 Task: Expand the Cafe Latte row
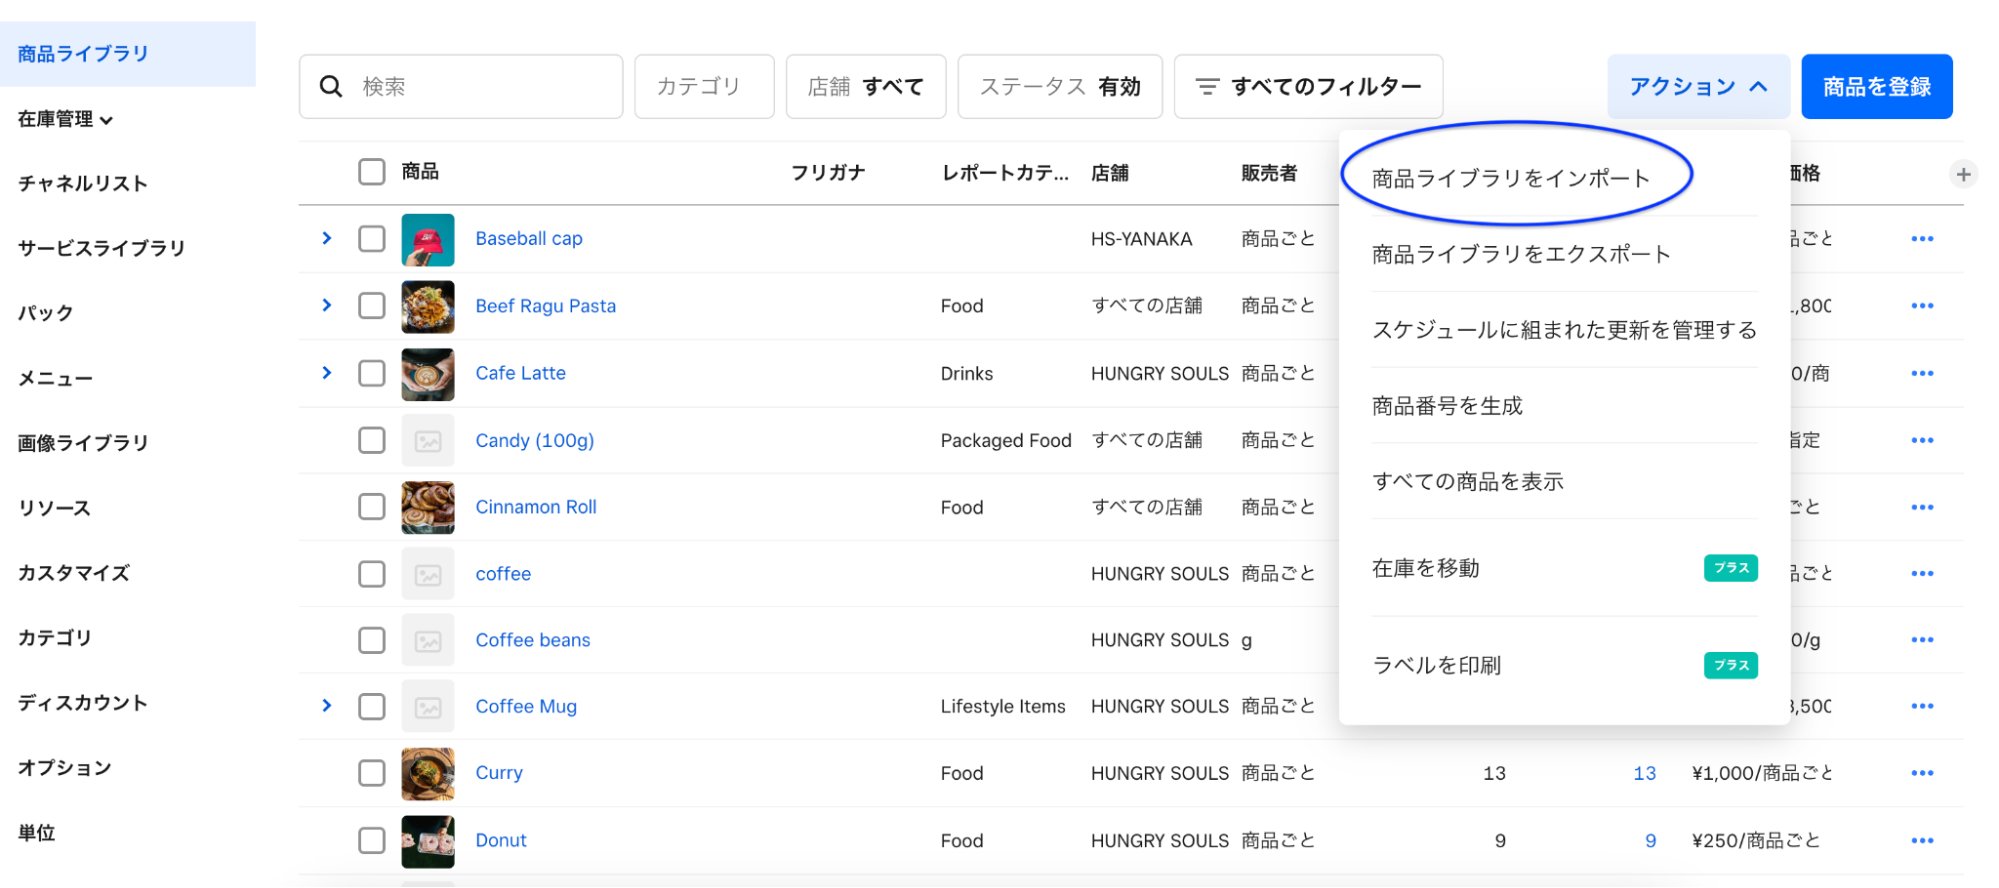pyautogui.click(x=327, y=372)
